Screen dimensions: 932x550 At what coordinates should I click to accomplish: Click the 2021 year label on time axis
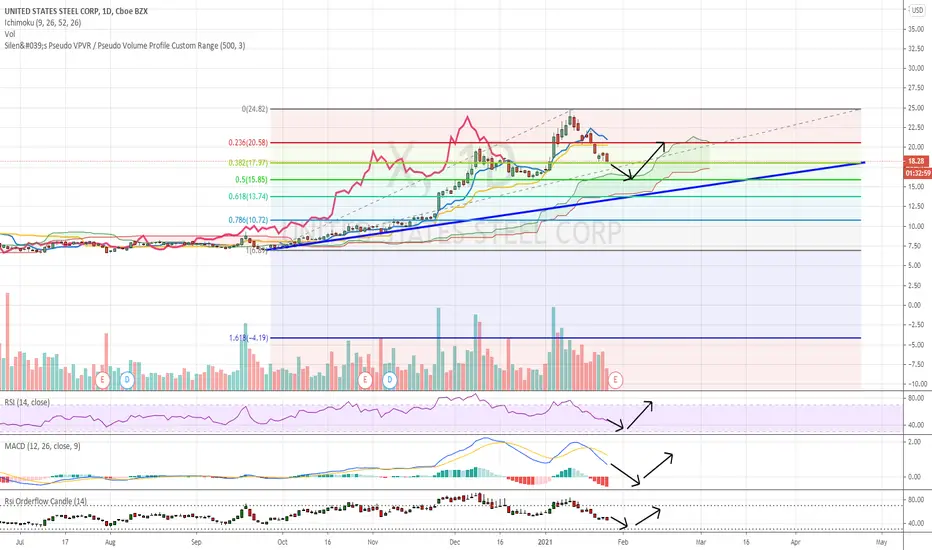tap(545, 542)
